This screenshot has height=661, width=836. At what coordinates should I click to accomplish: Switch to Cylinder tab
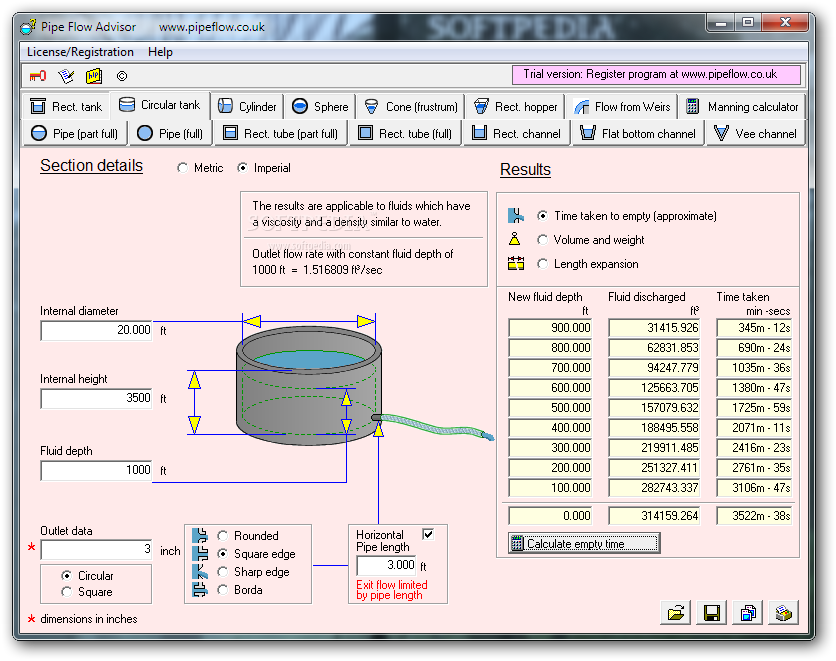click(x=247, y=107)
